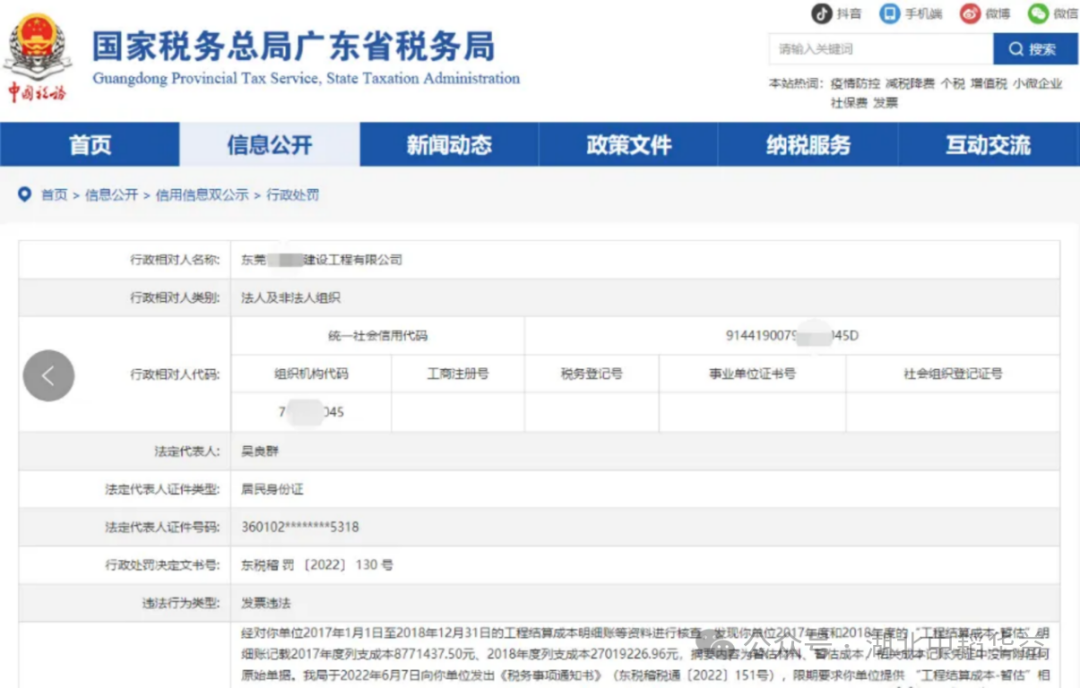Select the 政策文件 menu item
This screenshot has width=1080, height=688.
(x=629, y=144)
